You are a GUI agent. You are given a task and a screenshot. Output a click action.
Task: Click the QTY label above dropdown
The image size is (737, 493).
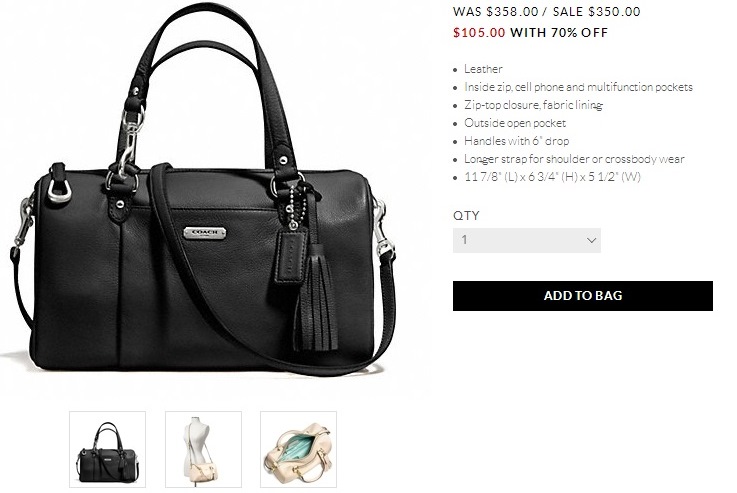(466, 215)
